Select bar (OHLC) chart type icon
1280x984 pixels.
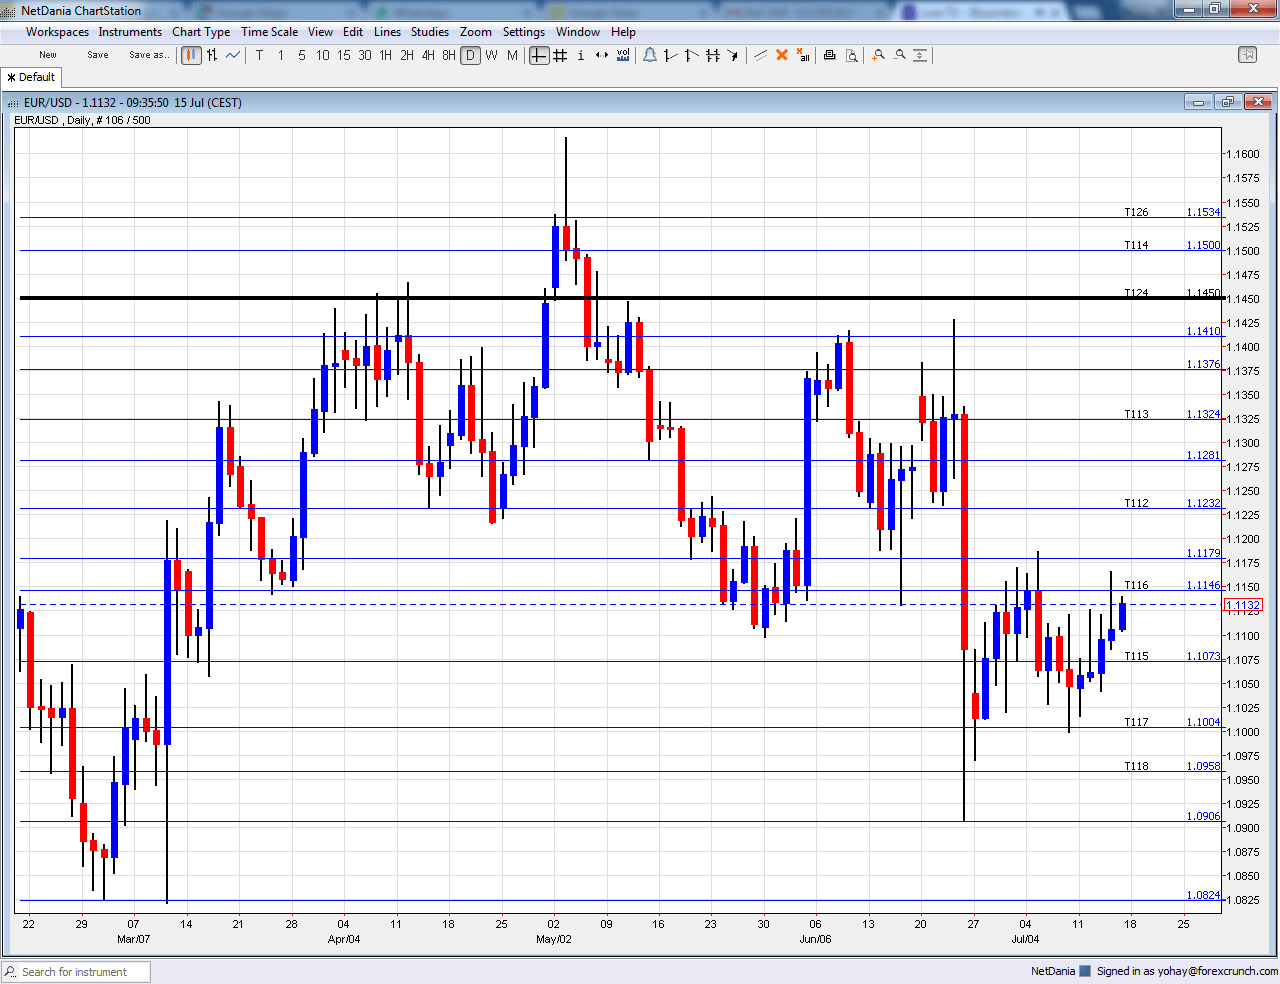[x=212, y=55]
